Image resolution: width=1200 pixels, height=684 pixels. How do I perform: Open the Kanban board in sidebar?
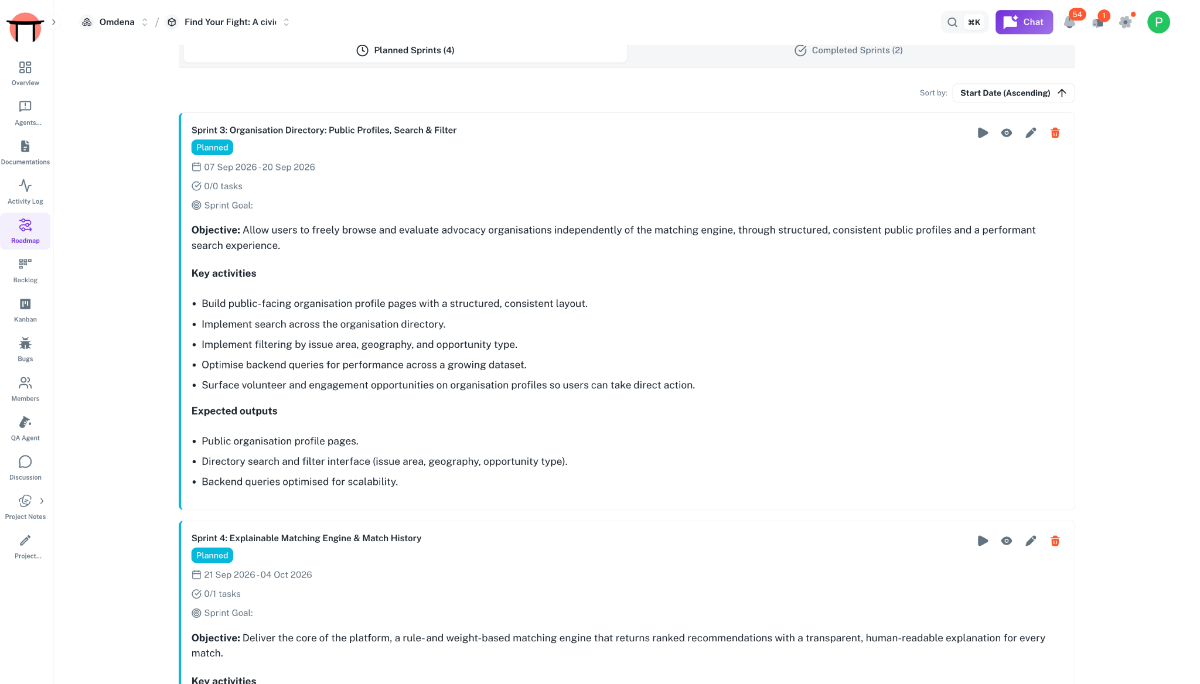pos(25,310)
